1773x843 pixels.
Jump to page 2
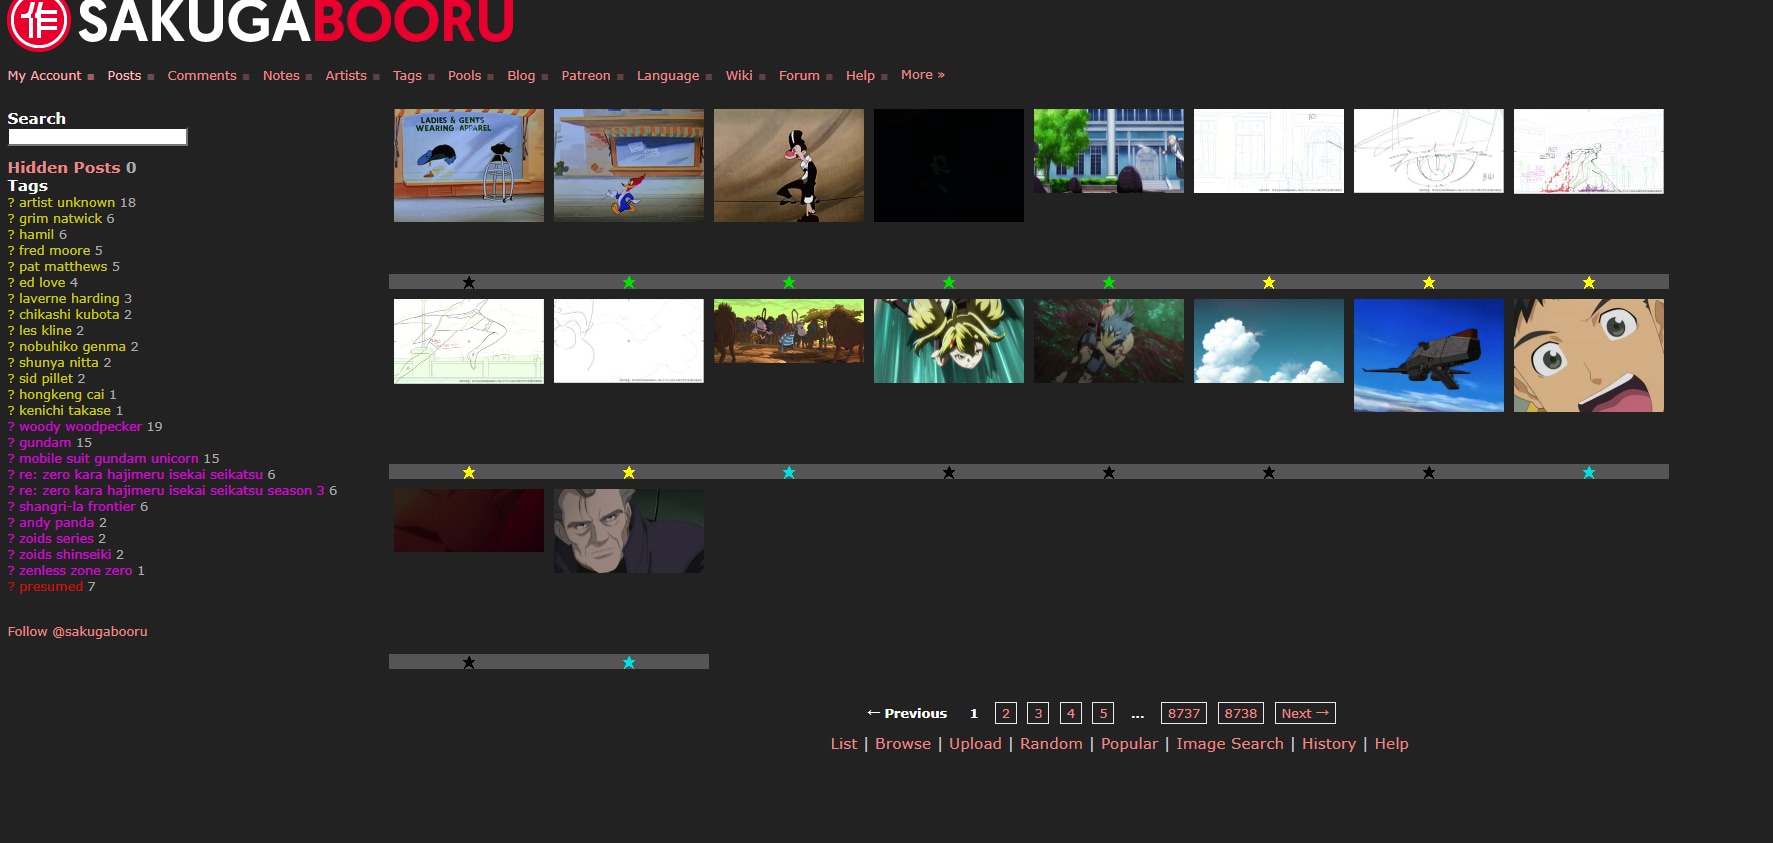1006,713
